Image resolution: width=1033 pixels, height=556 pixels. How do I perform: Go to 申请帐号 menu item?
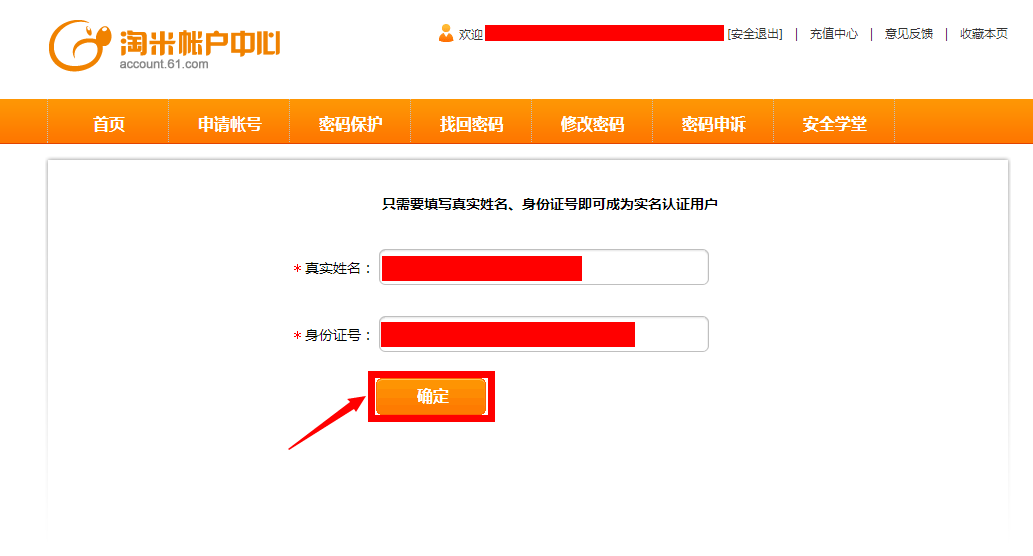[229, 123]
